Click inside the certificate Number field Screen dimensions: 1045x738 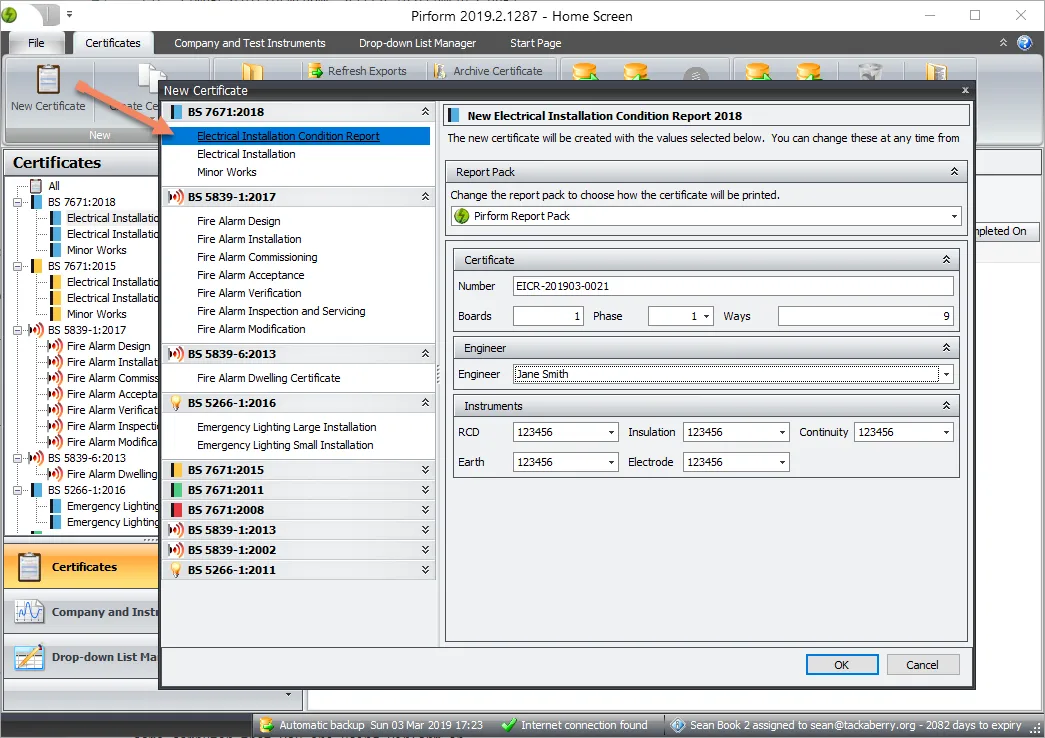click(x=700, y=286)
